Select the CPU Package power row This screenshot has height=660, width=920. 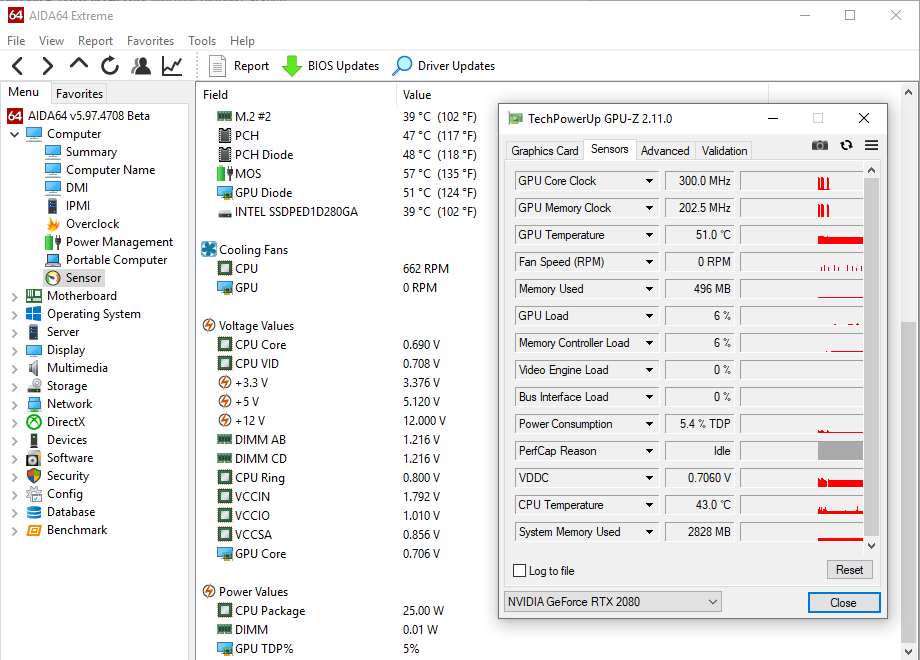pyautogui.click(x=330, y=611)
